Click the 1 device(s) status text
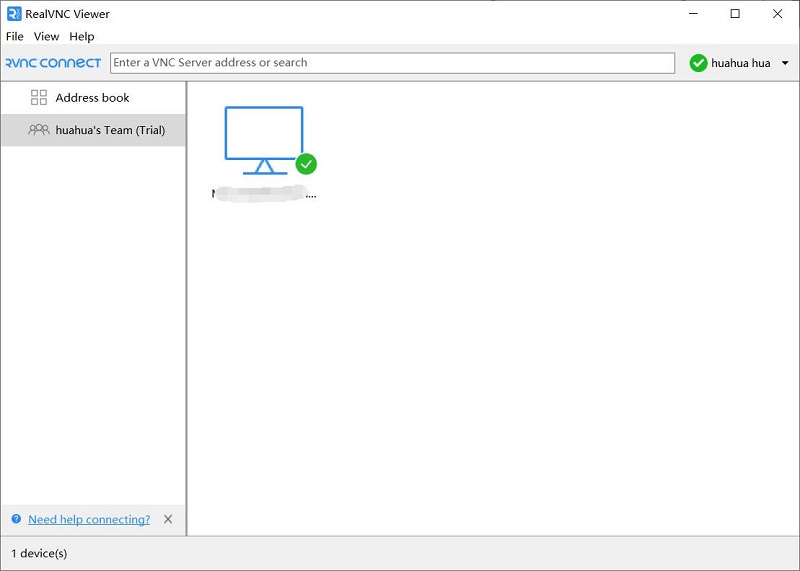Image resolution: width=800 pixels, height=571 pixels. (x=39, y=553)
